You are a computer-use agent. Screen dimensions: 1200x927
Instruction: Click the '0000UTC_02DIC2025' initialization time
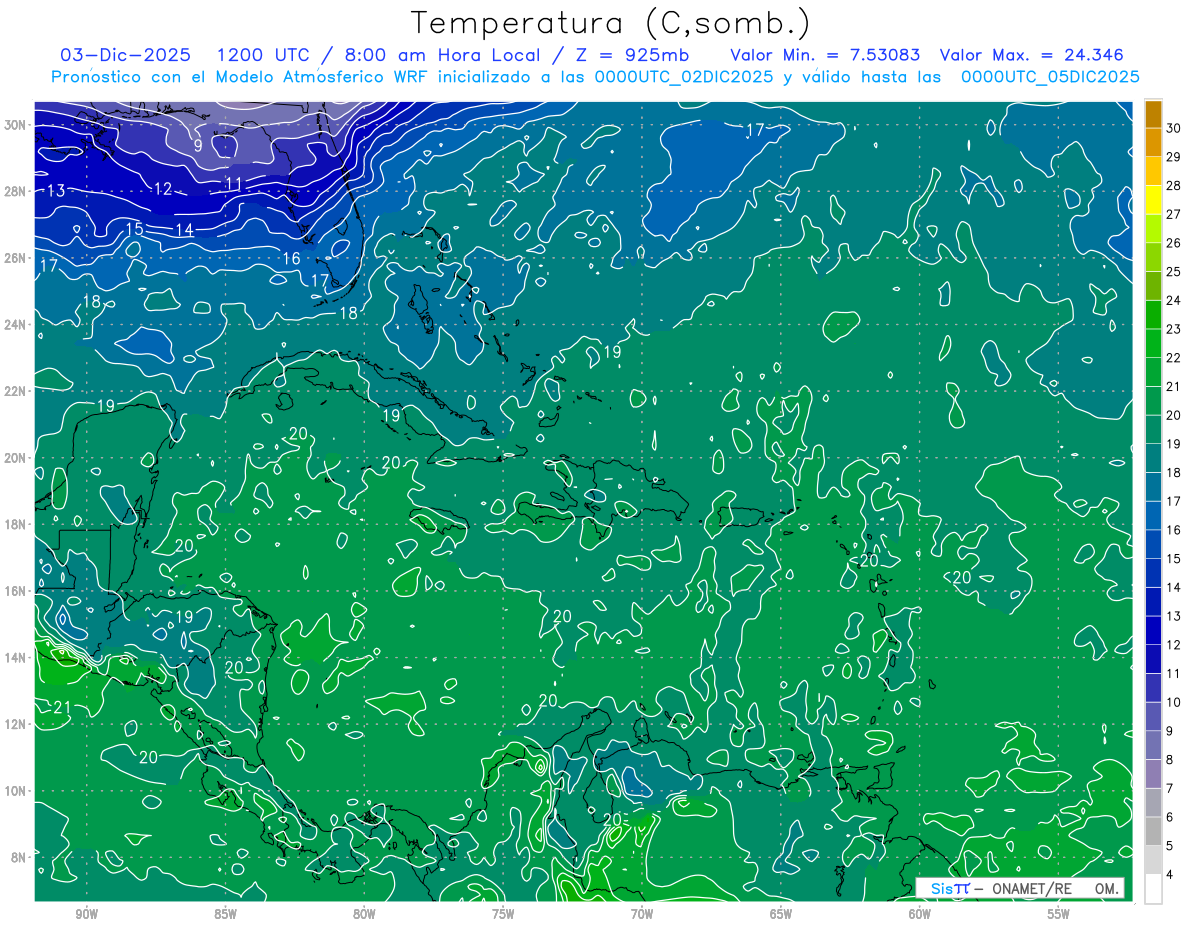click(x=682, y=76)
